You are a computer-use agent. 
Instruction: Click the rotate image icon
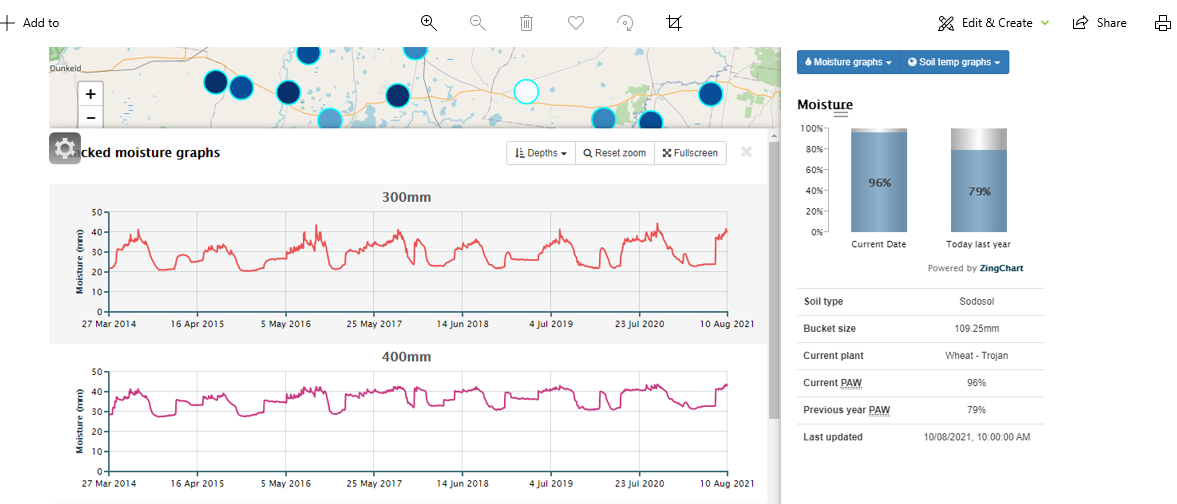pos(625,23)
